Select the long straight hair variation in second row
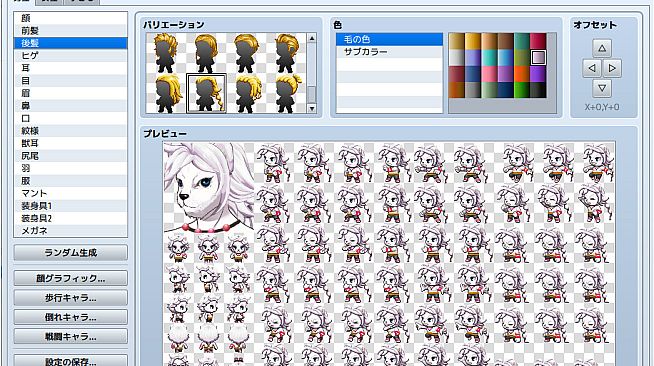 point(167,93)
